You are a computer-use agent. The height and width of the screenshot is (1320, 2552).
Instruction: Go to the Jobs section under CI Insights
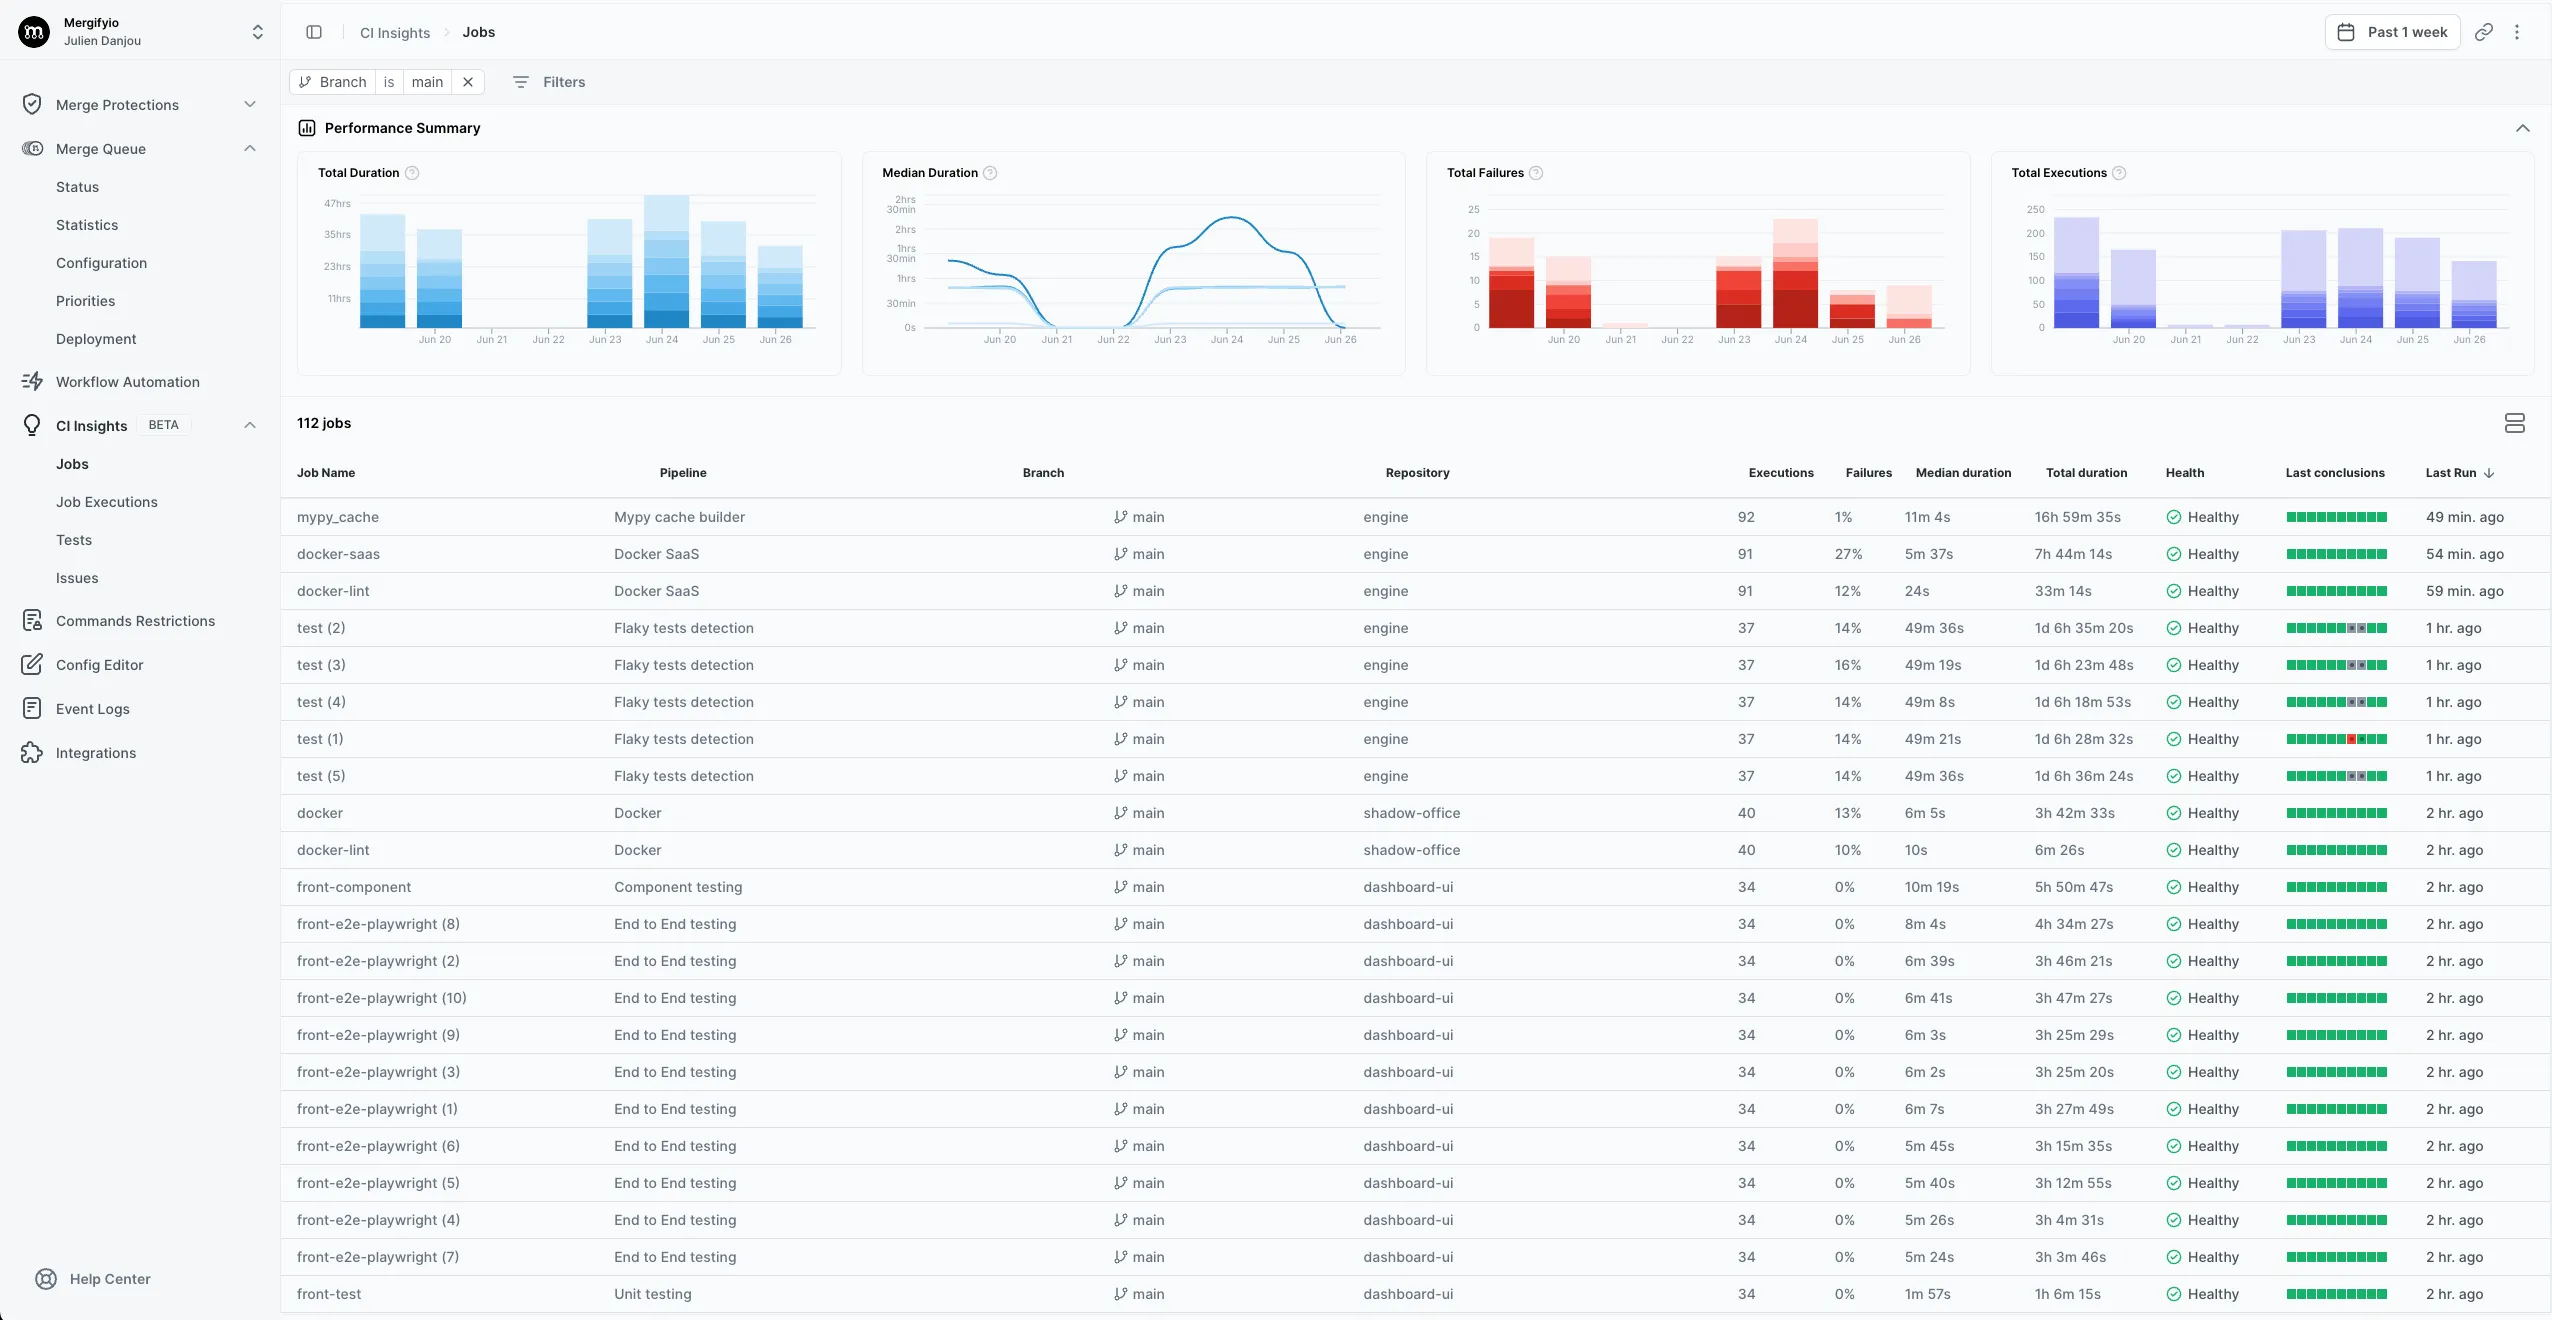tap(72, 463)
